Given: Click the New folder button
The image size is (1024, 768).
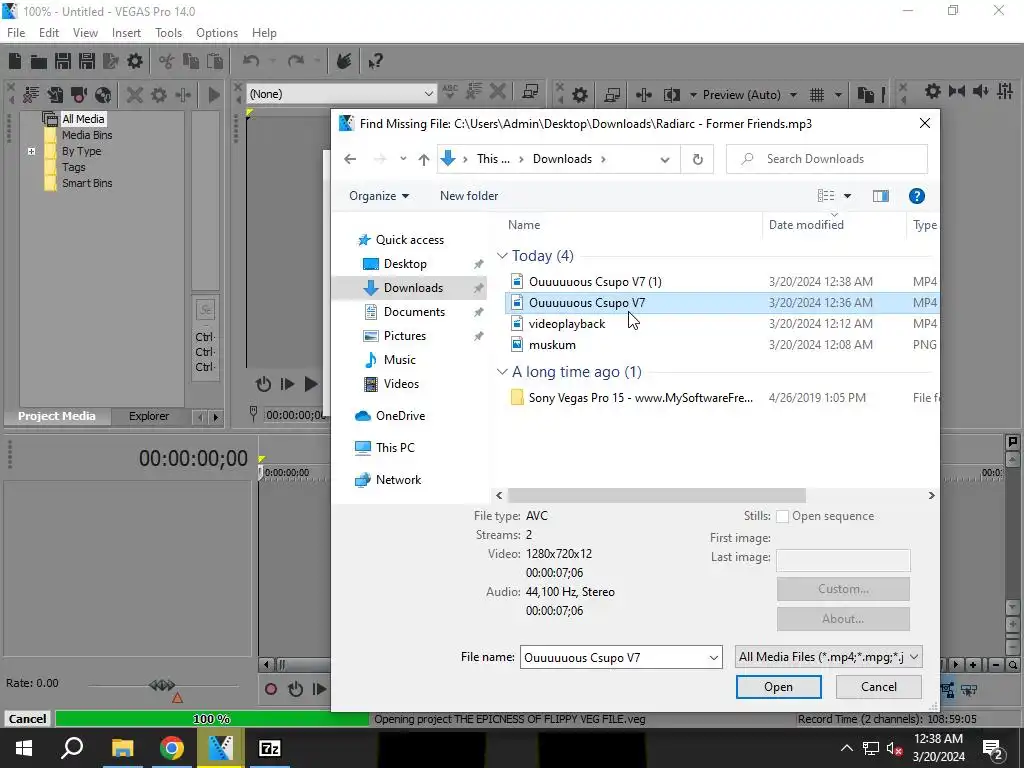Looking at the screenshot, I should [x=469, y=196].
